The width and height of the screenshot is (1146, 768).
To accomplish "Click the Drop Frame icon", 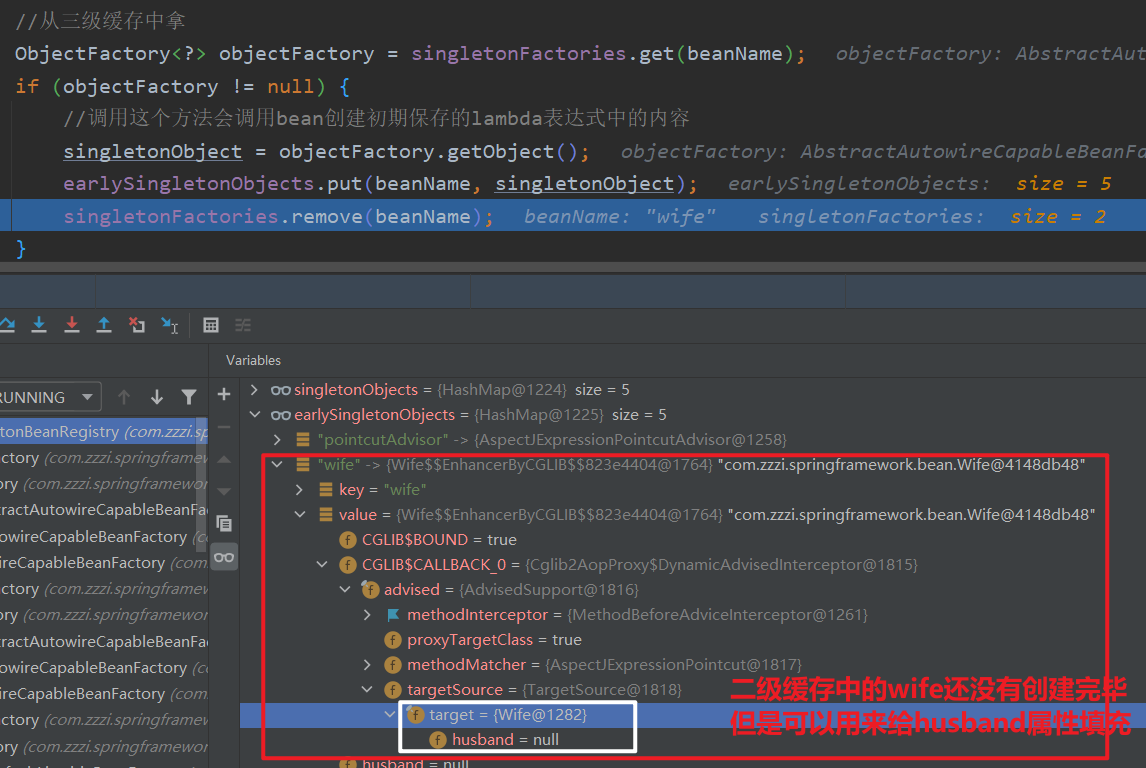I will [136, 325].
